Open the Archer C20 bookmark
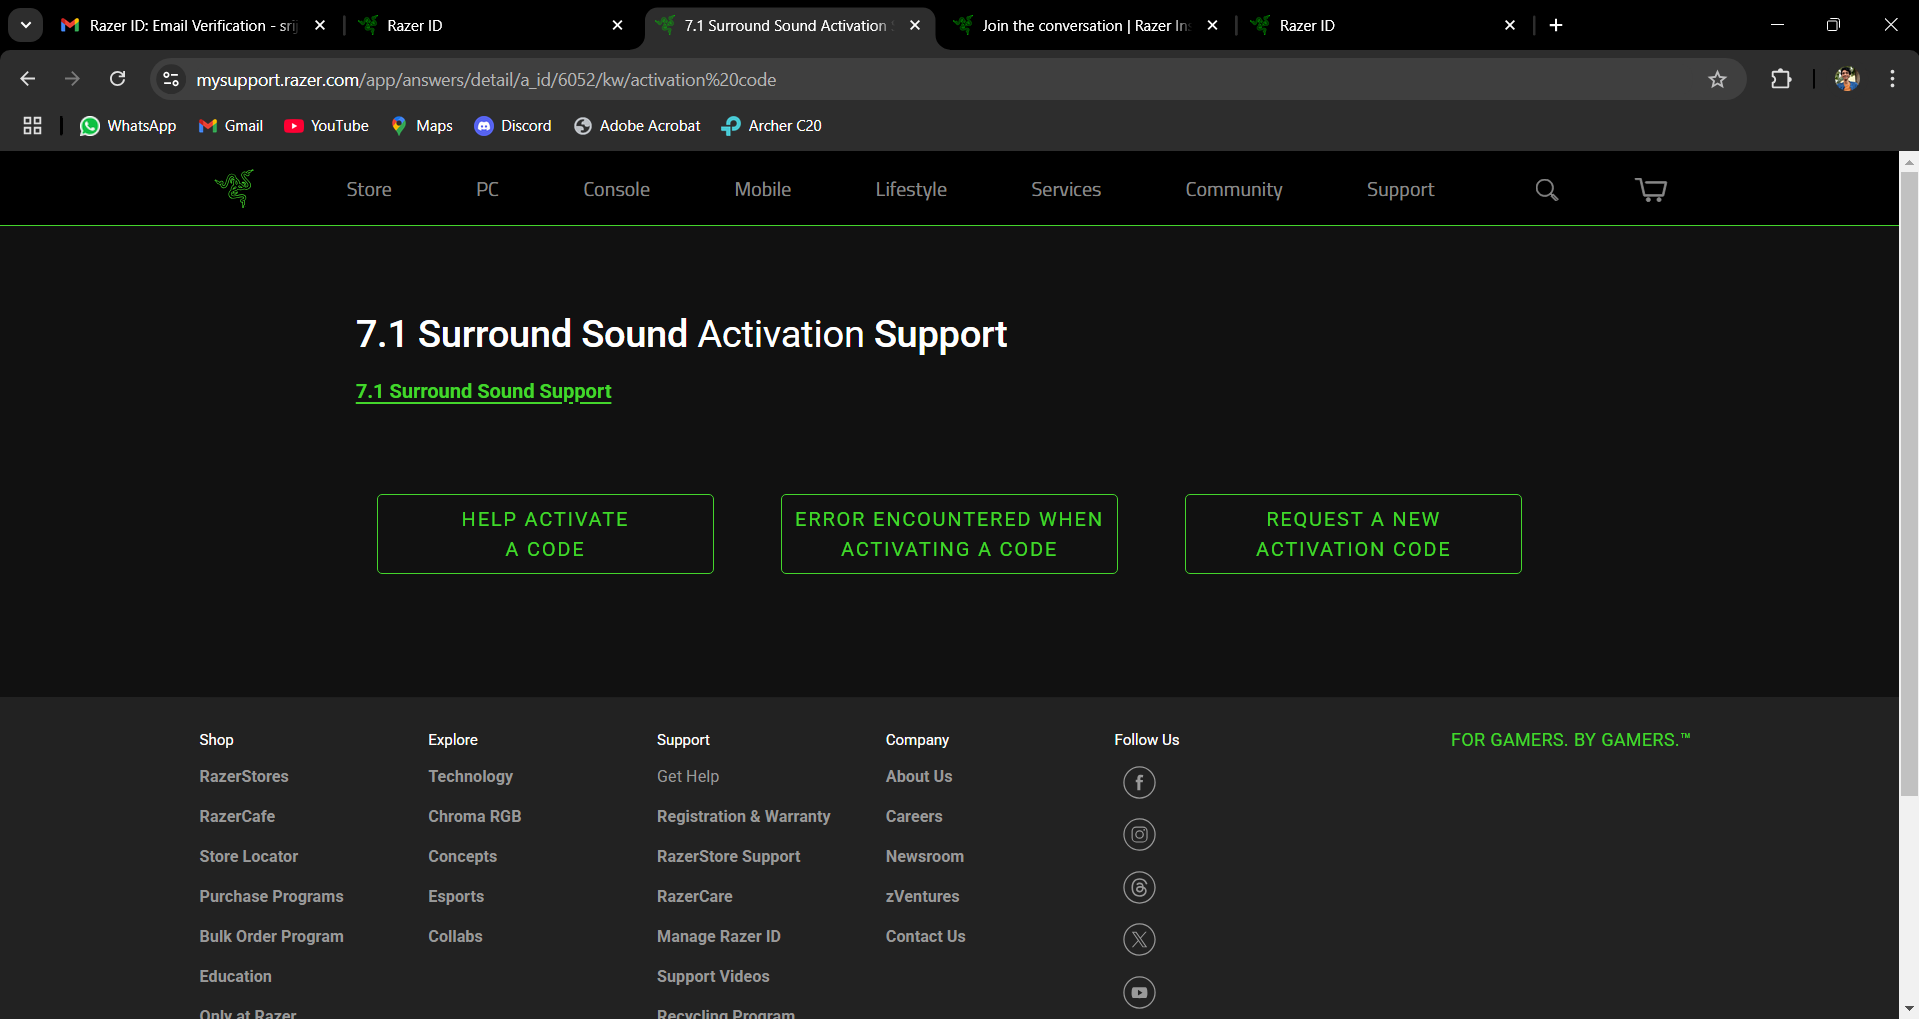Image resolution: width=1919 pixels, height=1019 pixels. pos(772,126)
